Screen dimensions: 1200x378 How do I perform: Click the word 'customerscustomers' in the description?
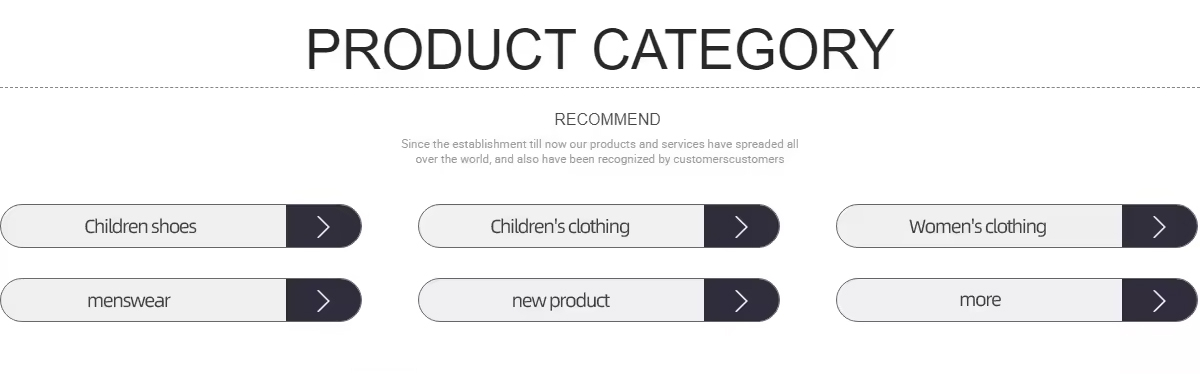tap(729, 159)
